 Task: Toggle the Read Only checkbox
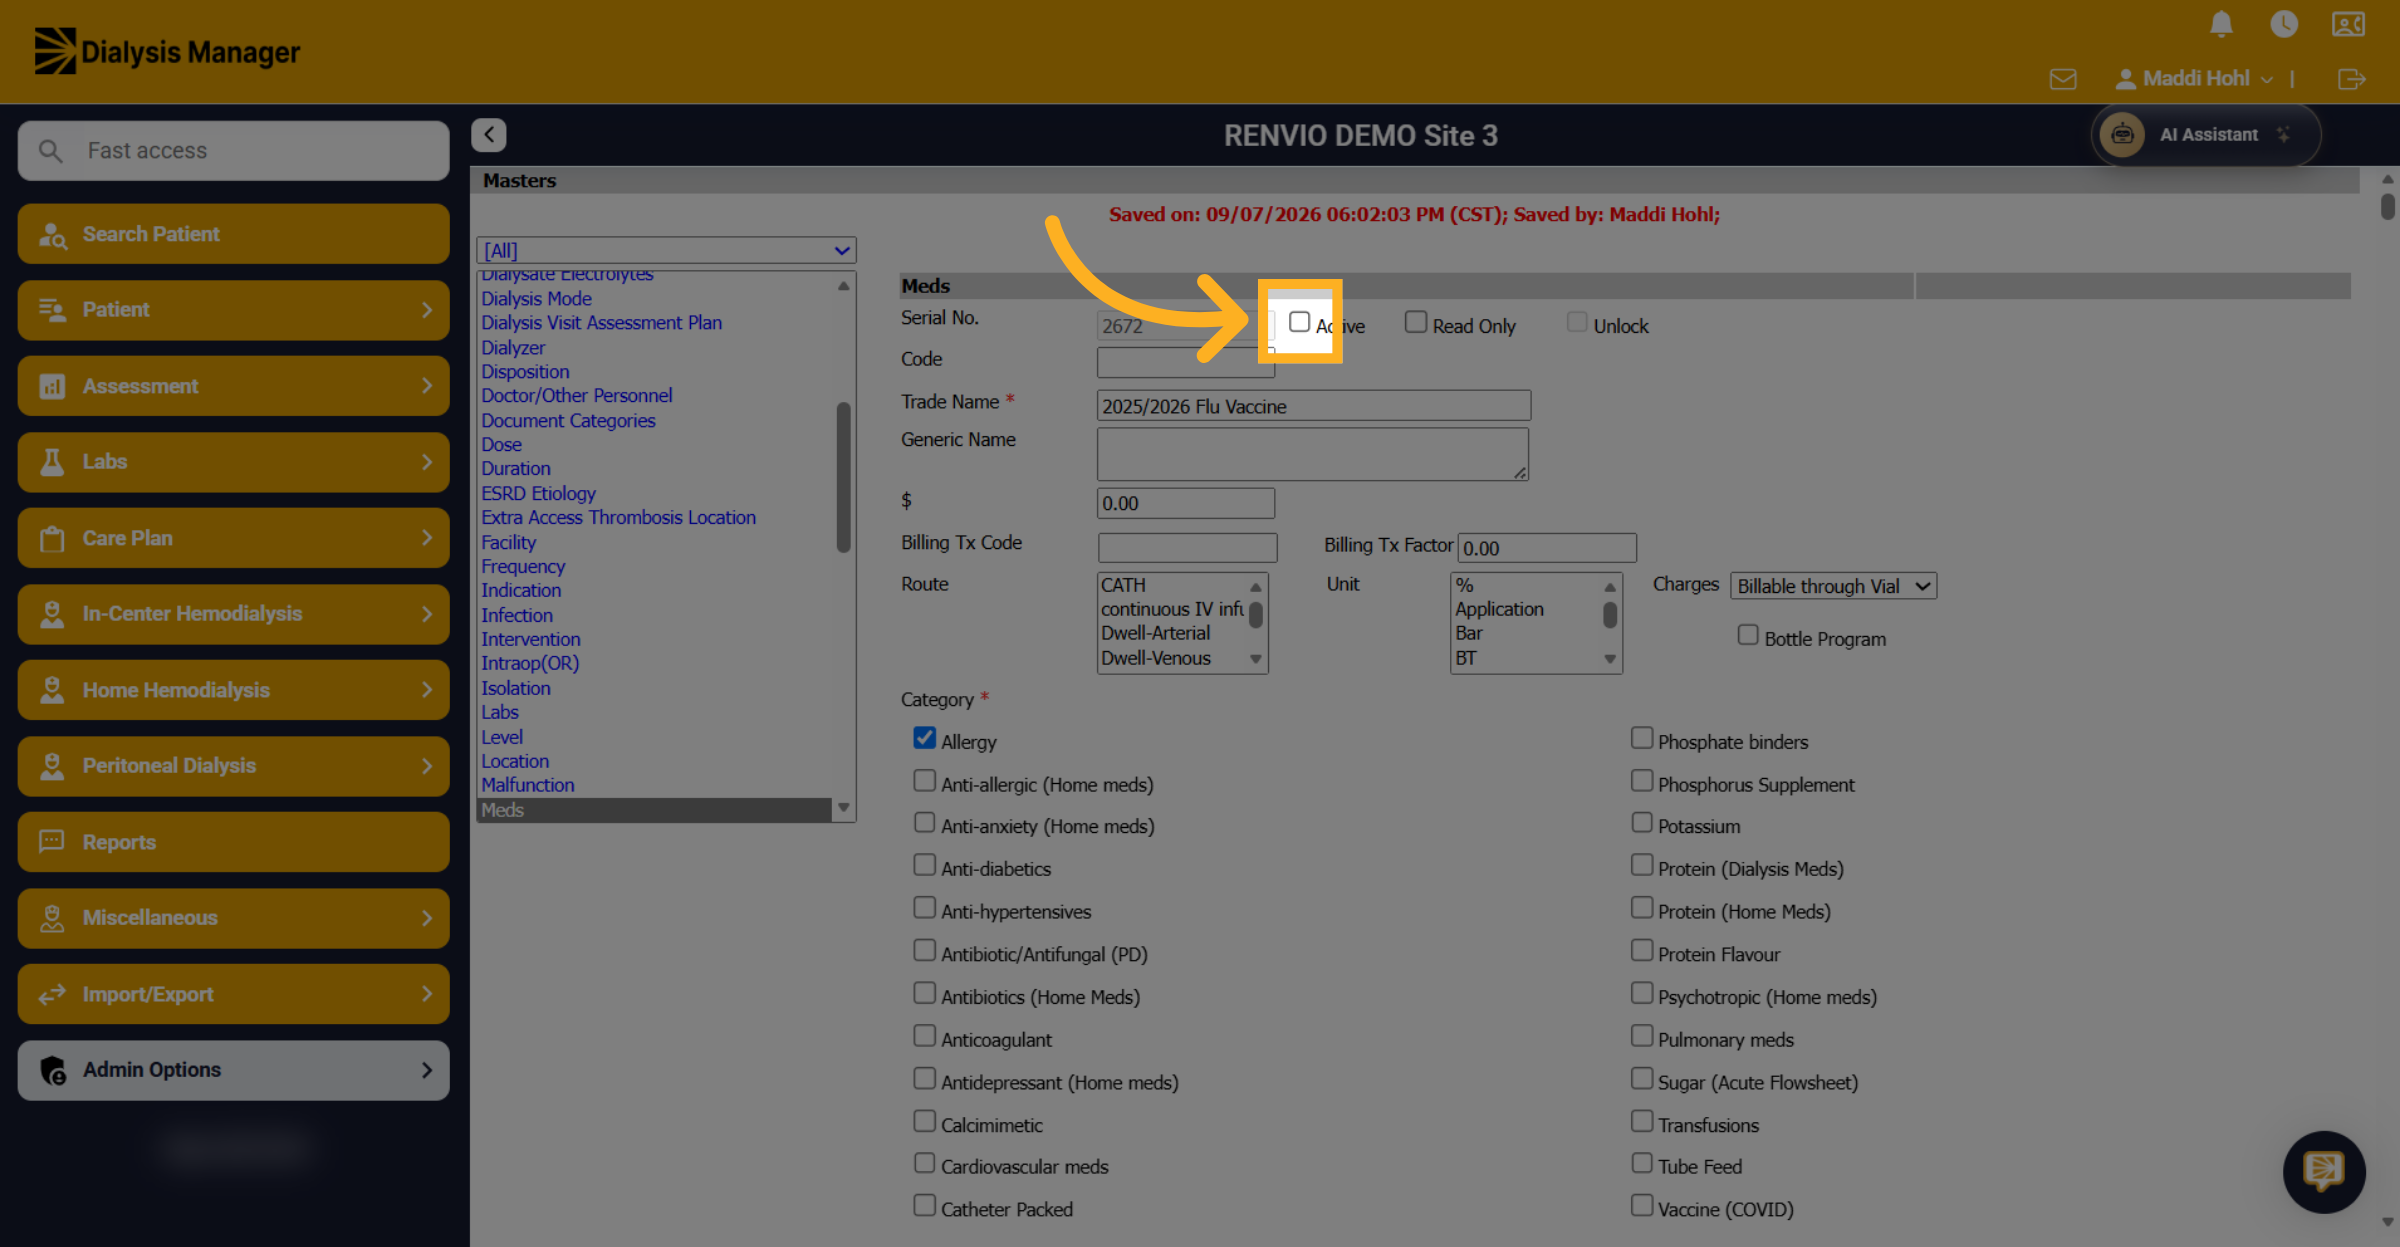[1416, 322]
